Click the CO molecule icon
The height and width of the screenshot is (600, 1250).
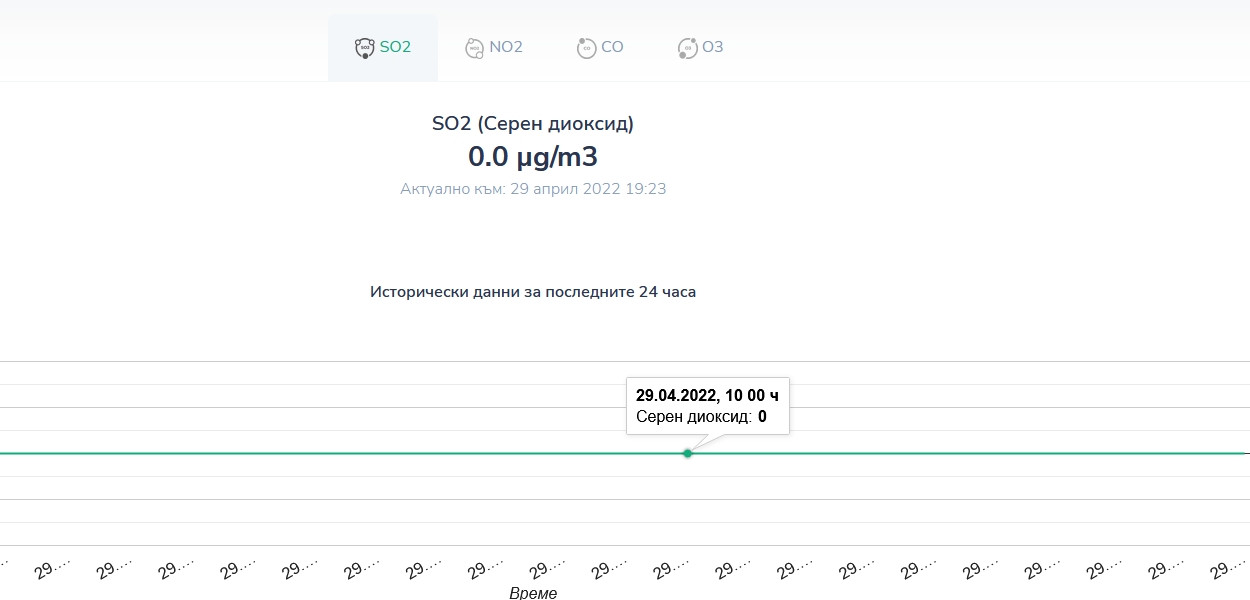tap(586, 48)
